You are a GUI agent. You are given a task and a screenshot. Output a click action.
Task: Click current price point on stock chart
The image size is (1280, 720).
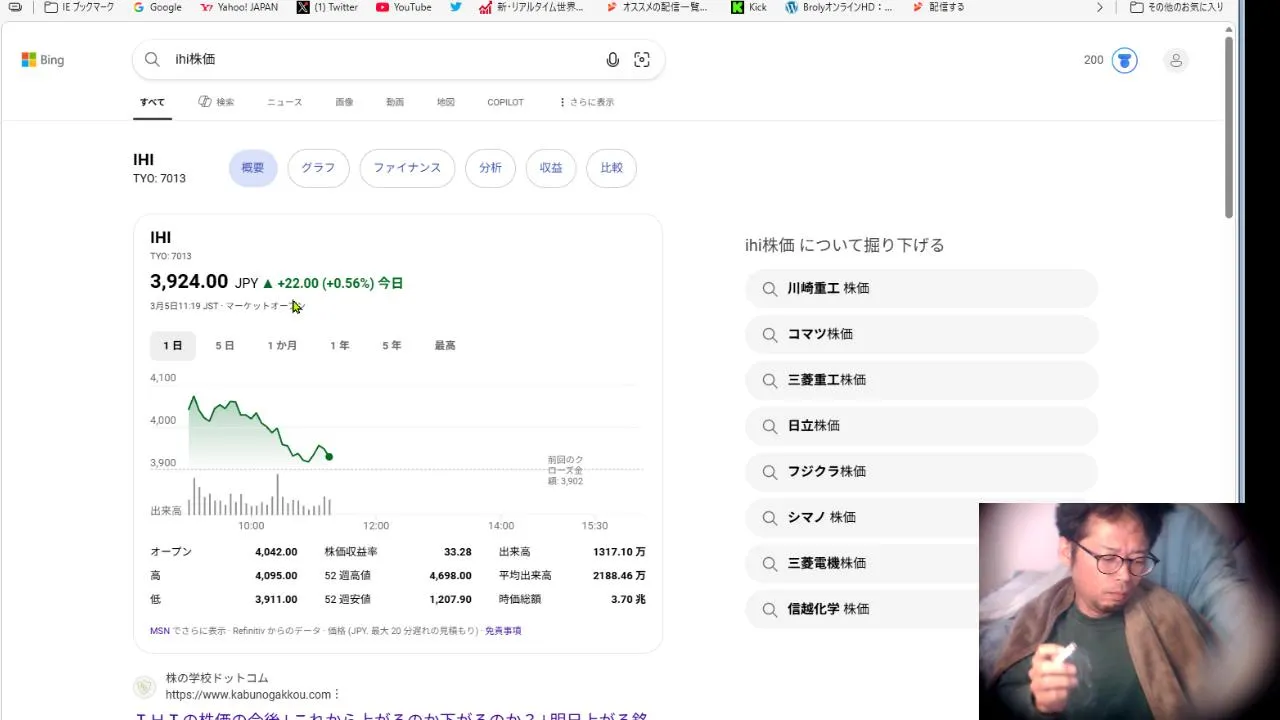(x=329, y=457)
